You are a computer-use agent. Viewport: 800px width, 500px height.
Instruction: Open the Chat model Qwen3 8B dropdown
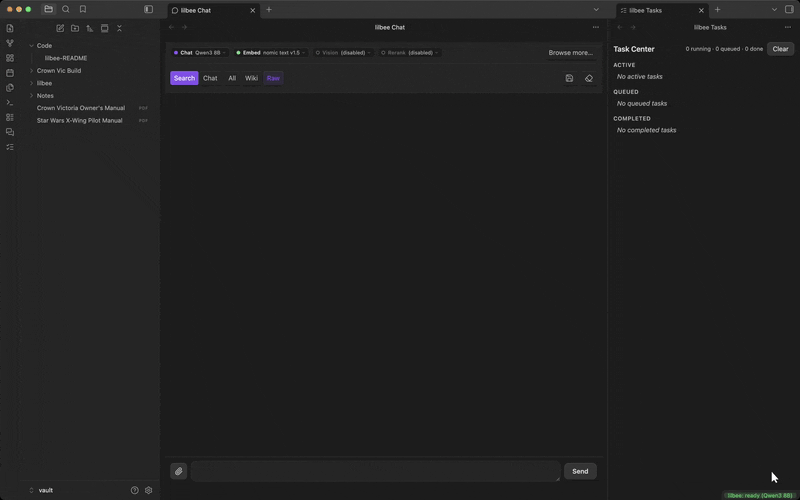tap(199, 53)
